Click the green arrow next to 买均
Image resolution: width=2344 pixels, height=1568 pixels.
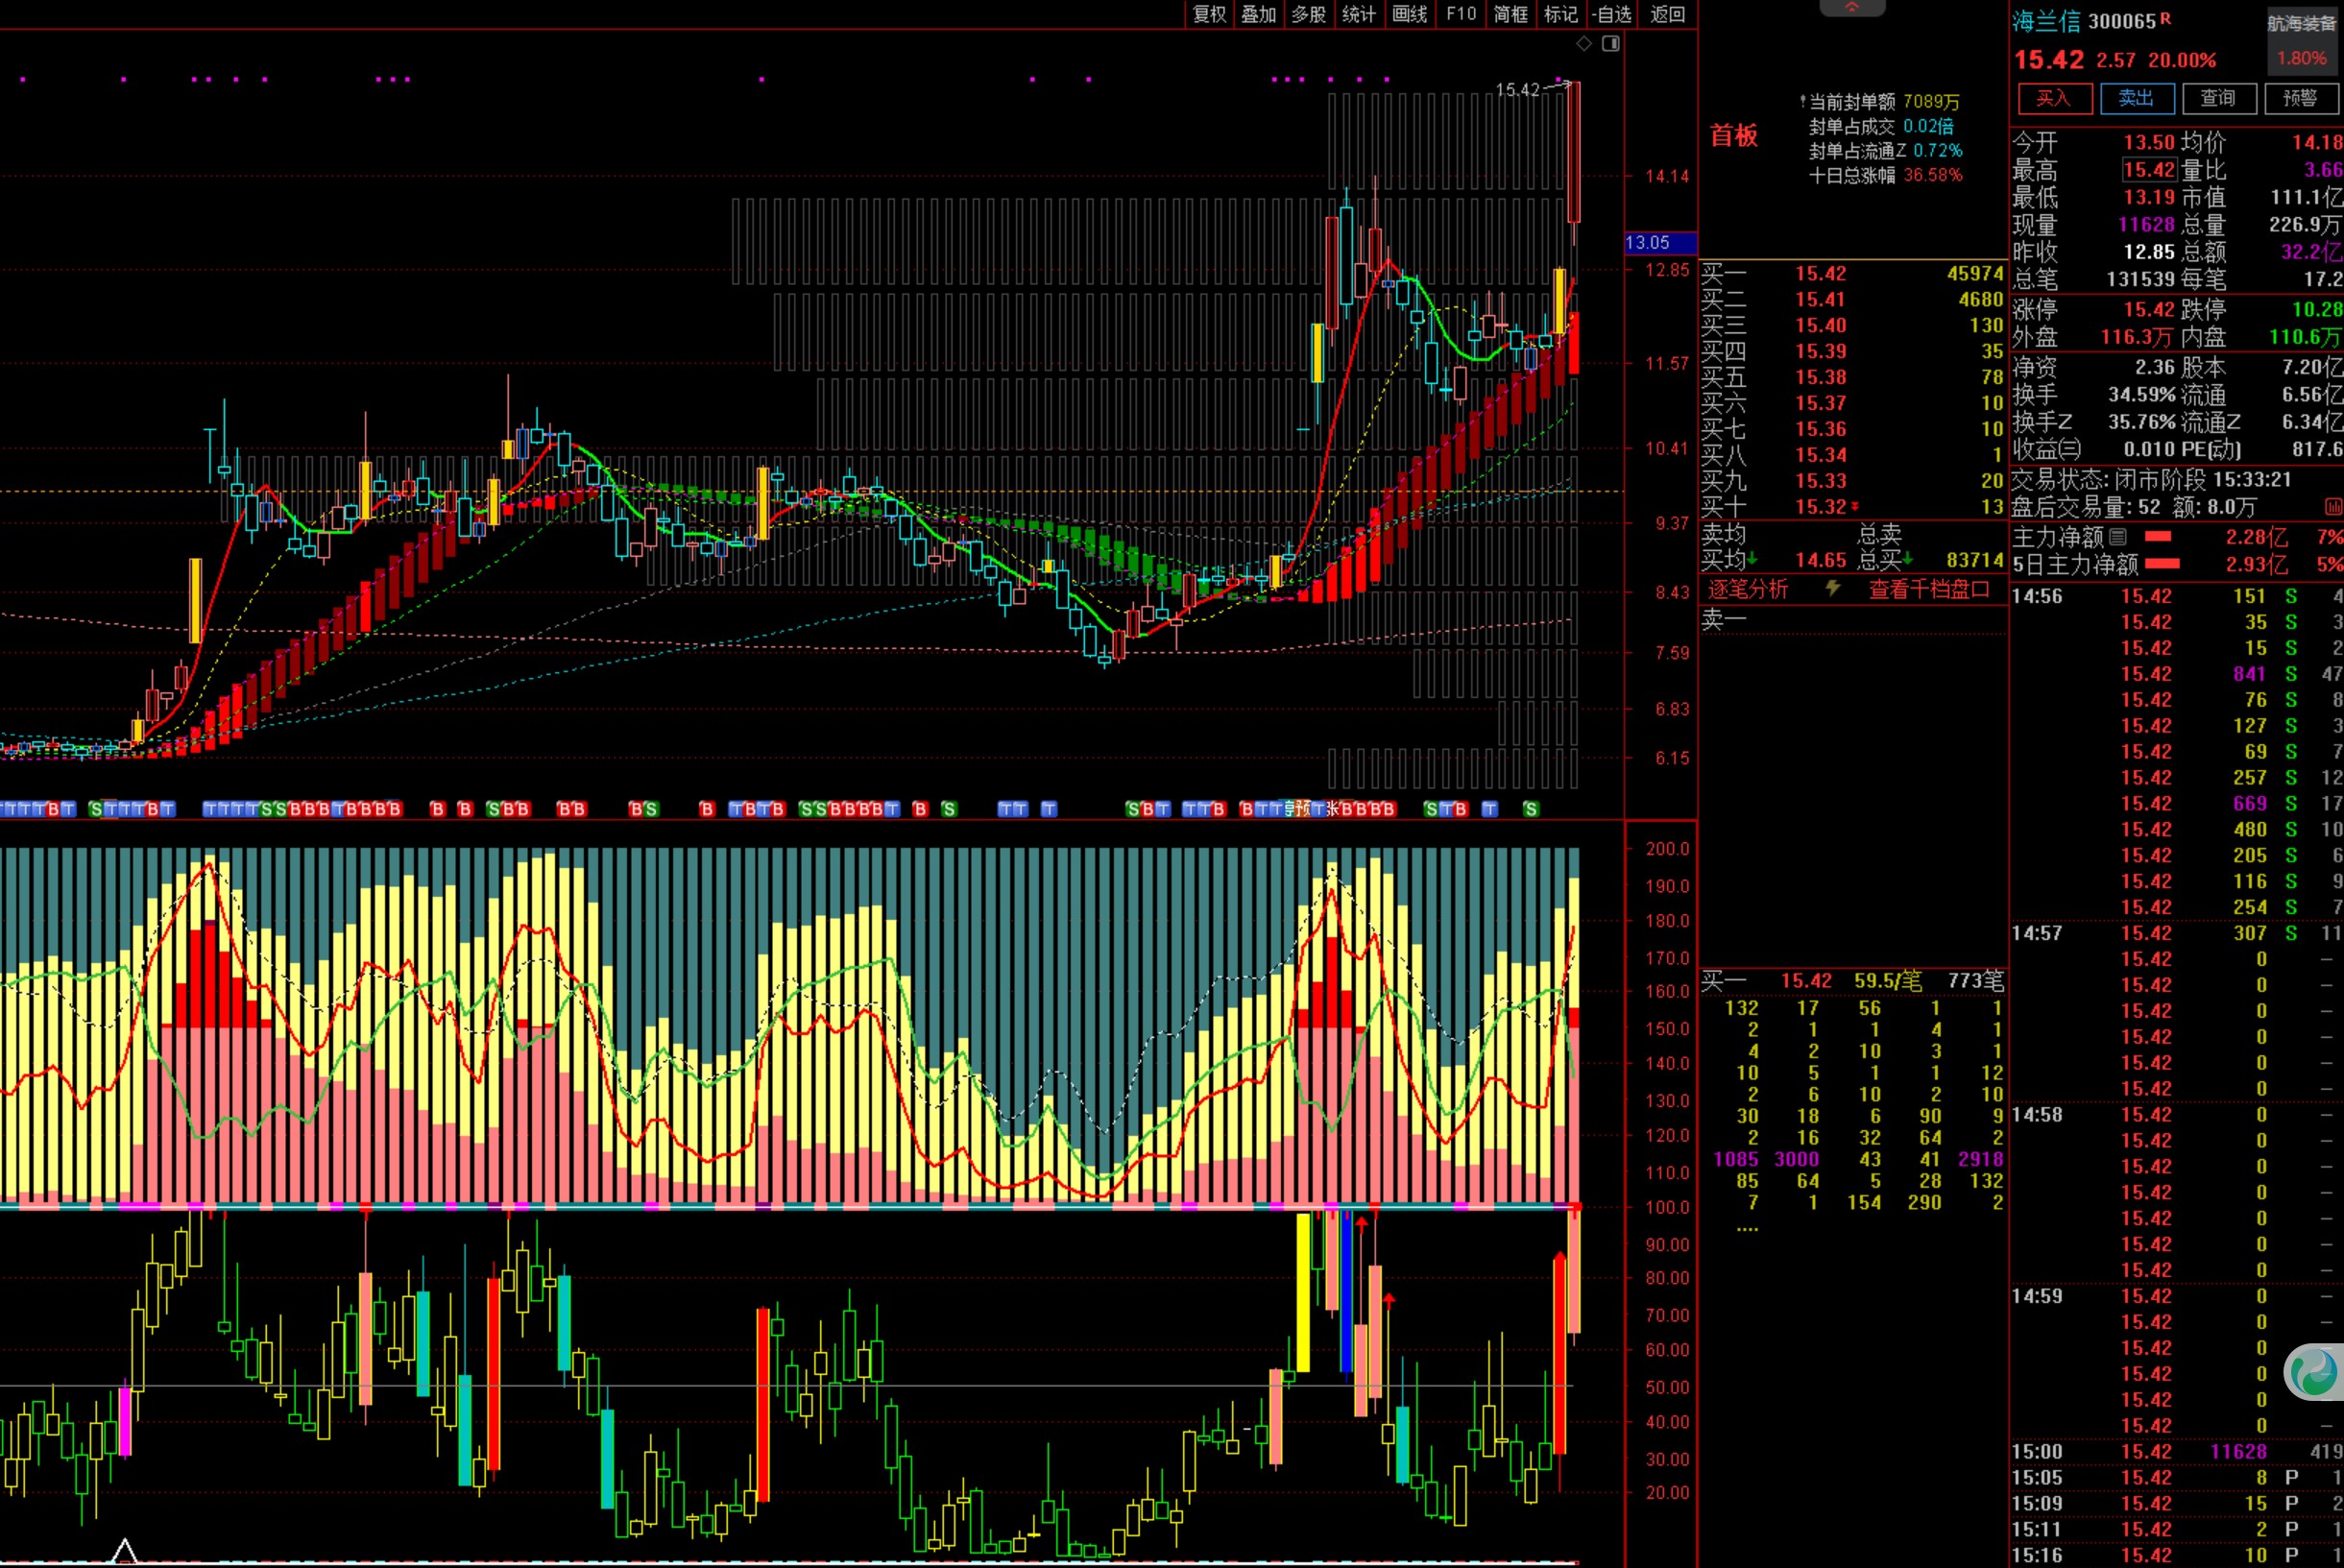coord(1754,560)
